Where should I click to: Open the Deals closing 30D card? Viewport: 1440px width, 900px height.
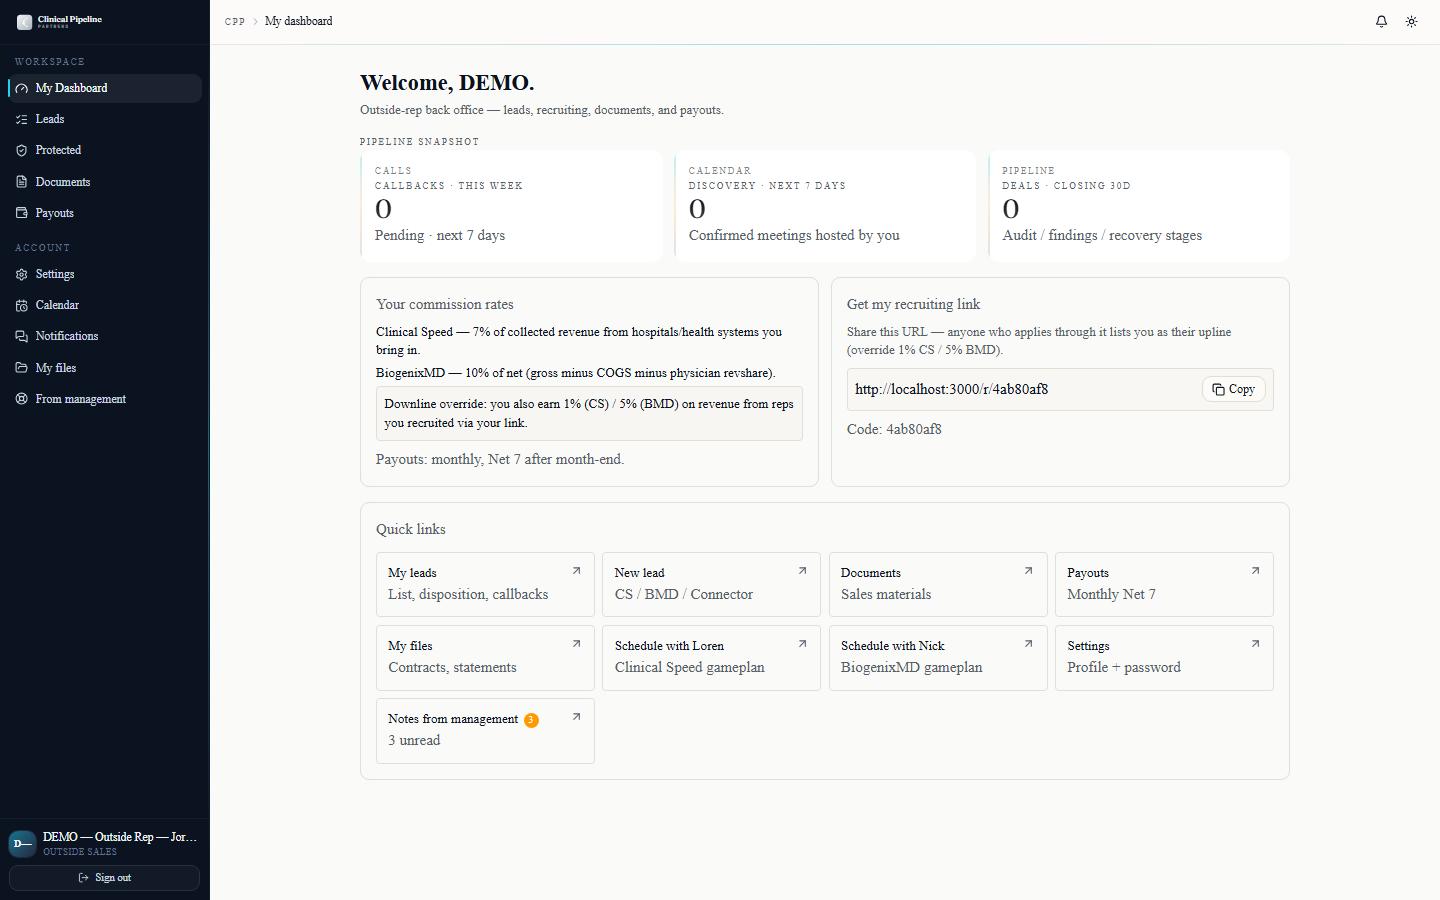[1139, 206]
